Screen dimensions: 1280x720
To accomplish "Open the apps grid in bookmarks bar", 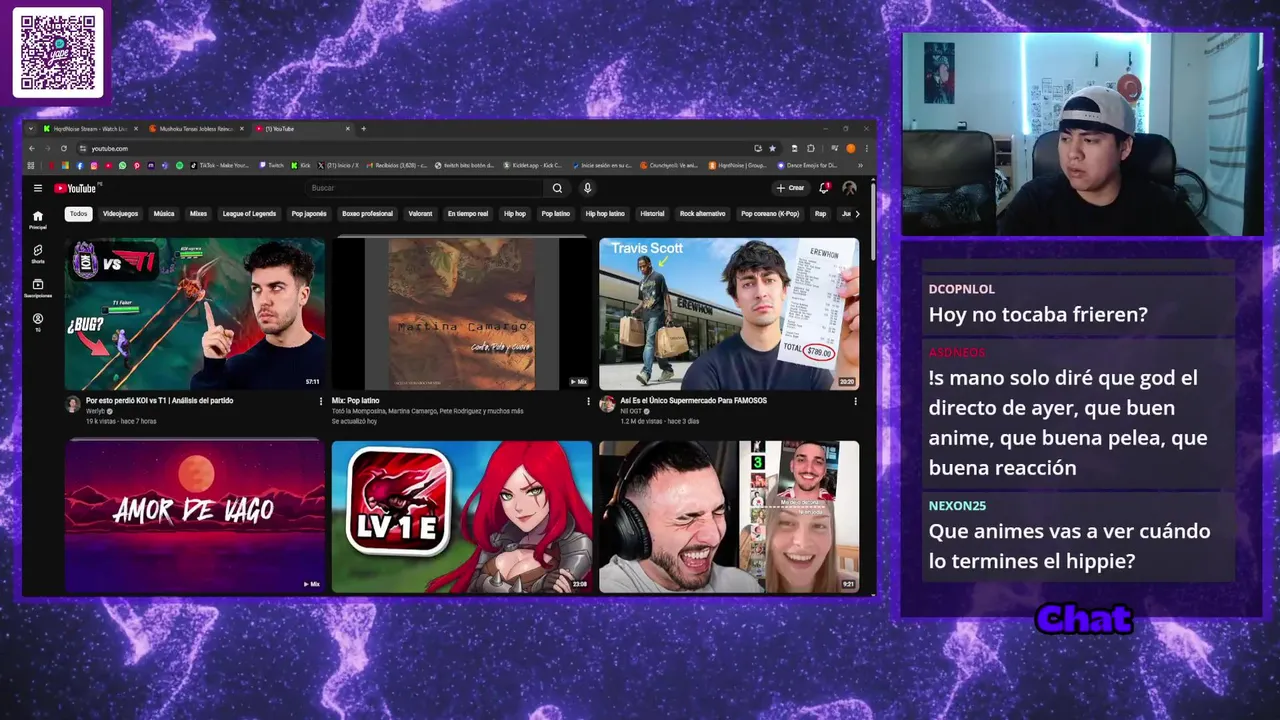I will coord(31,165).
